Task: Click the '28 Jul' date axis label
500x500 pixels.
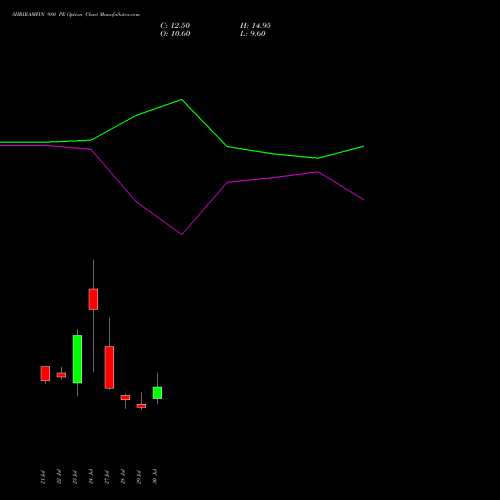Action: click(123, 477)
